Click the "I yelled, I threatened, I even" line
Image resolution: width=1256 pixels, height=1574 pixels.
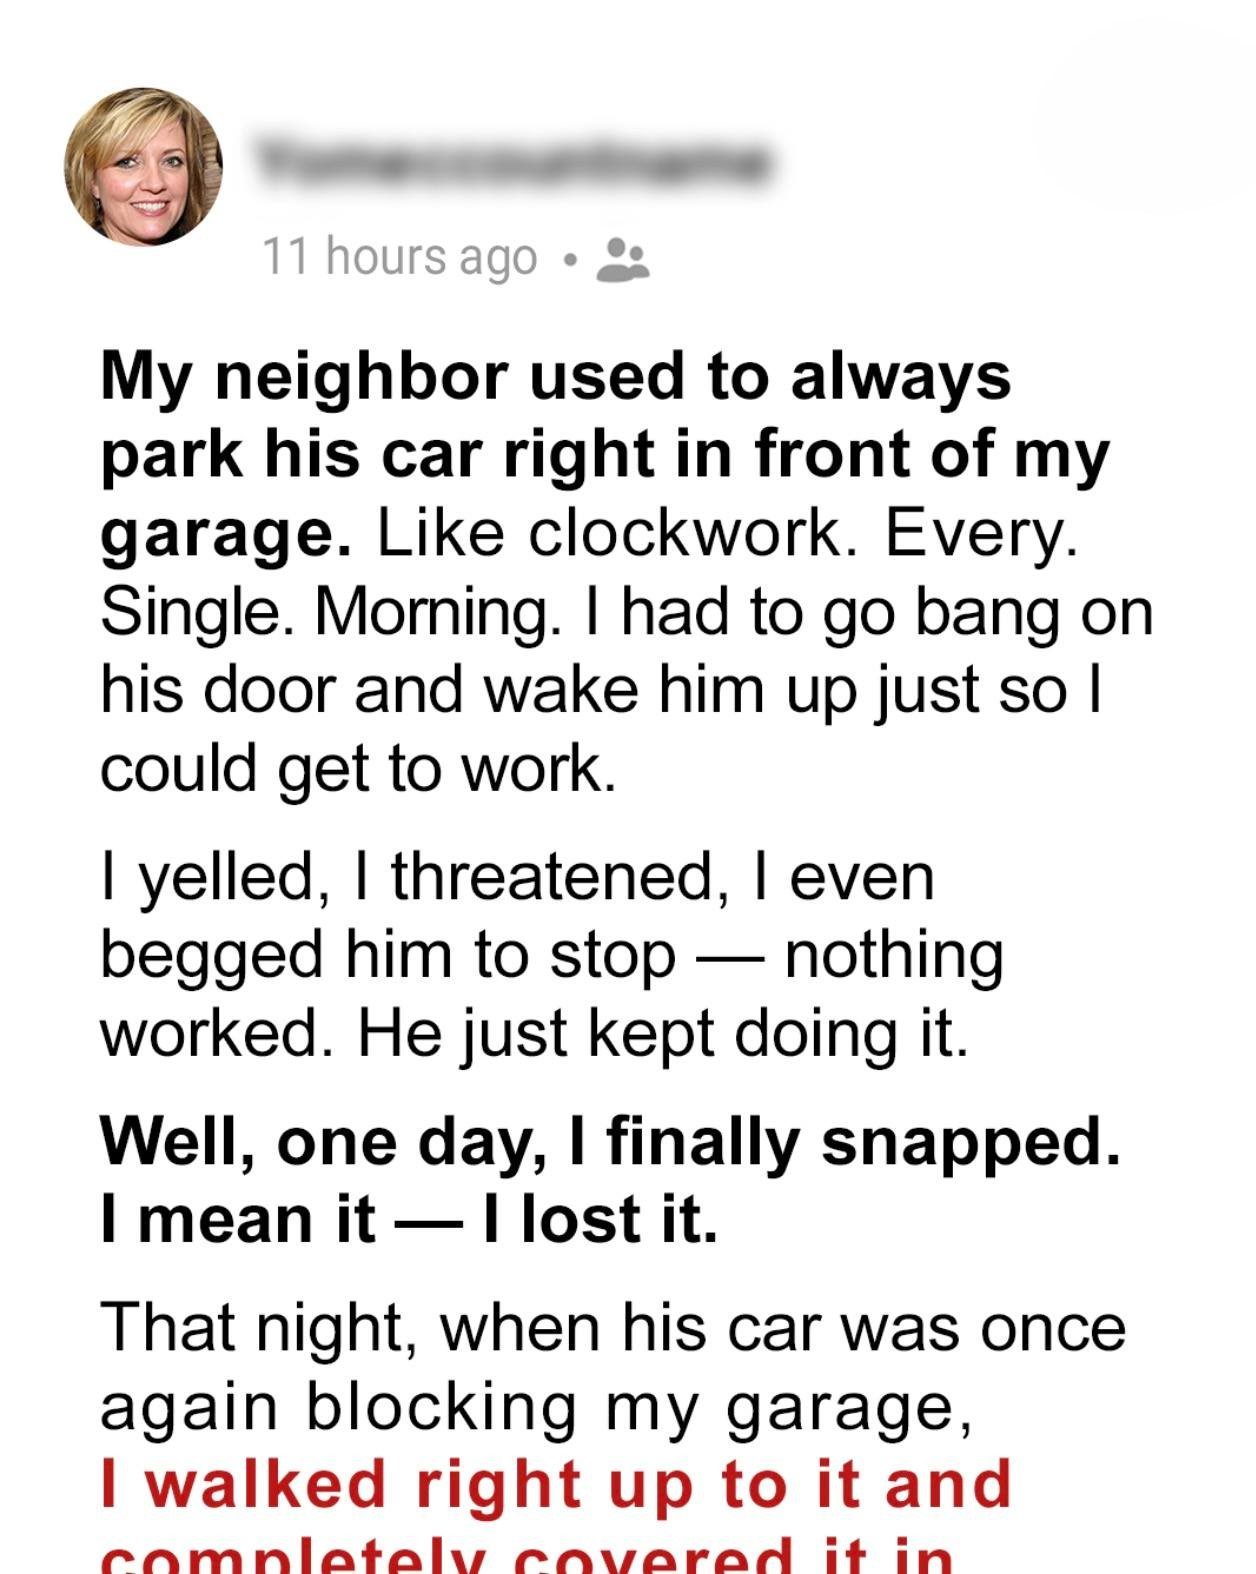coord(517,877)
